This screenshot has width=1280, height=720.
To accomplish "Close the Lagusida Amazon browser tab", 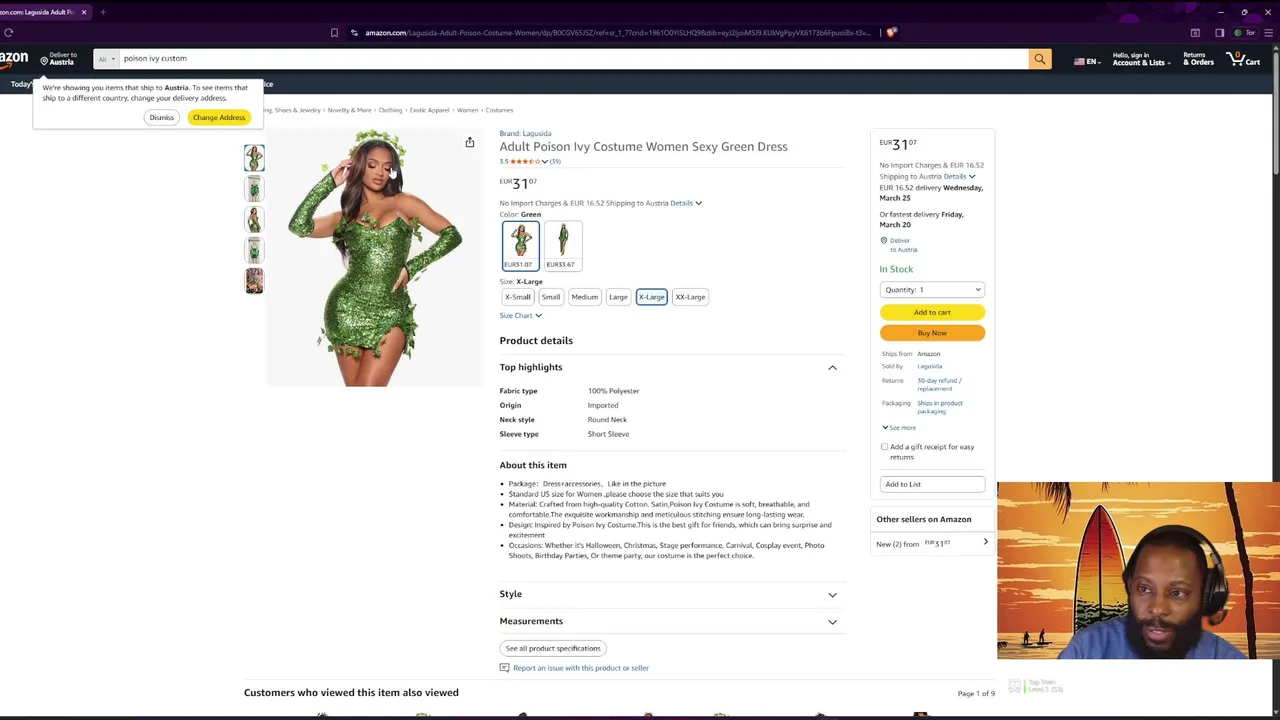I will (84, 12).
